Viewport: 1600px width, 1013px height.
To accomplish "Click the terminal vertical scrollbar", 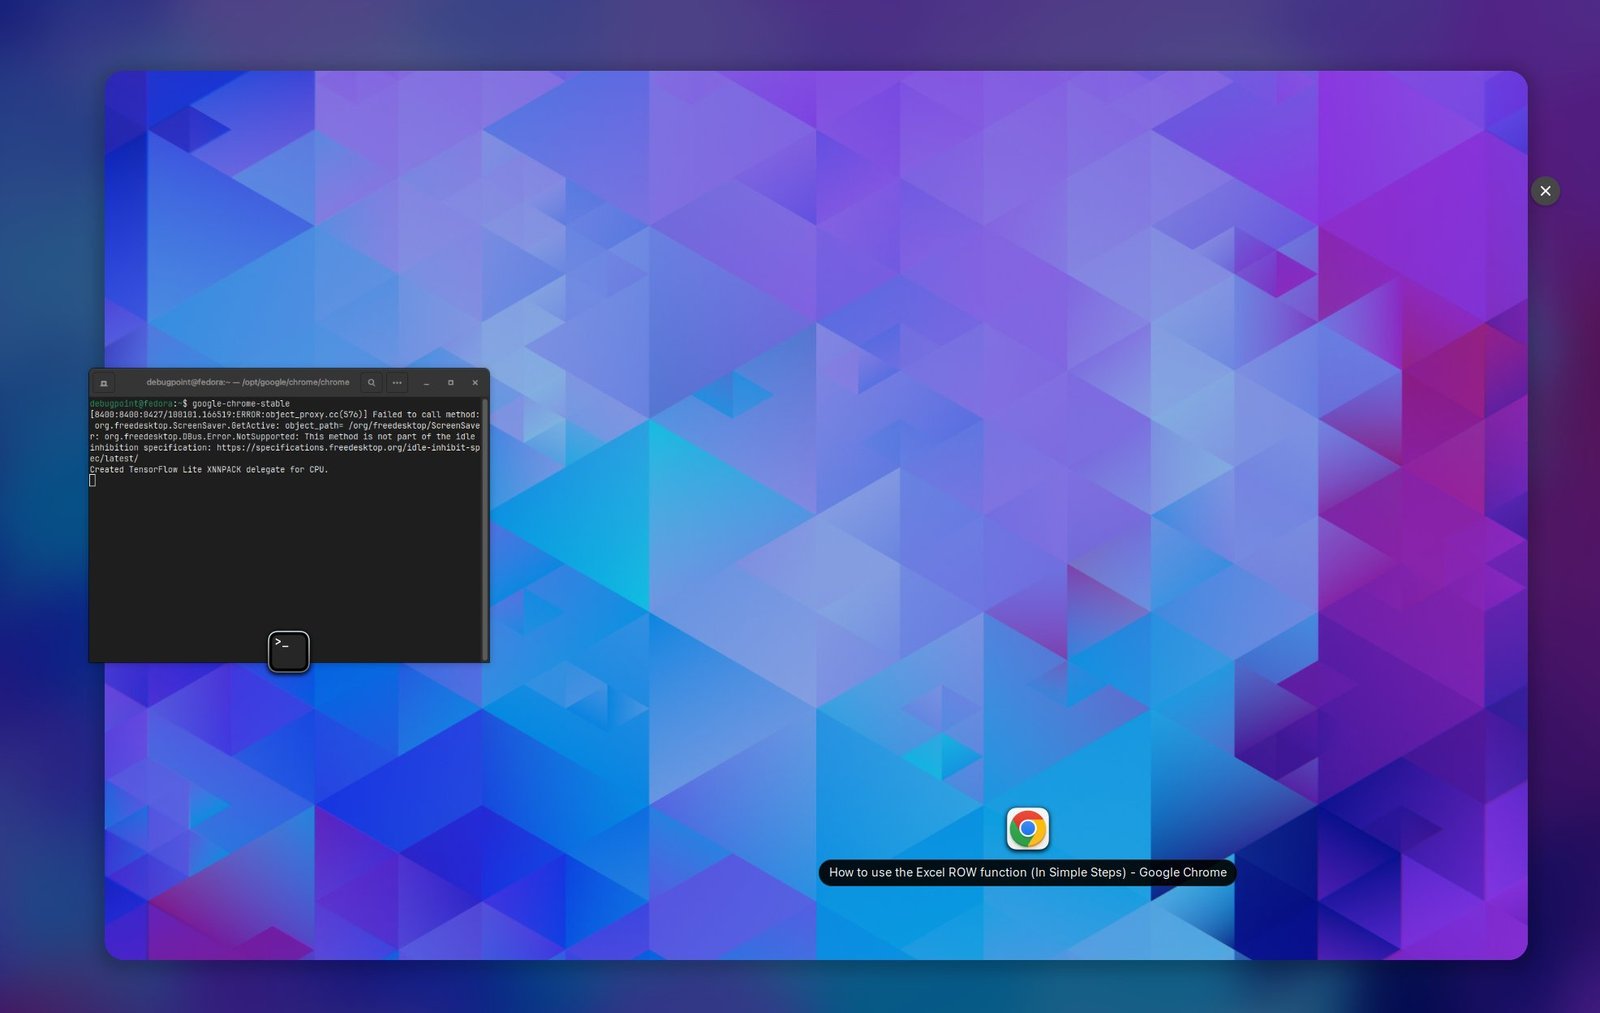I will point(485,520).
